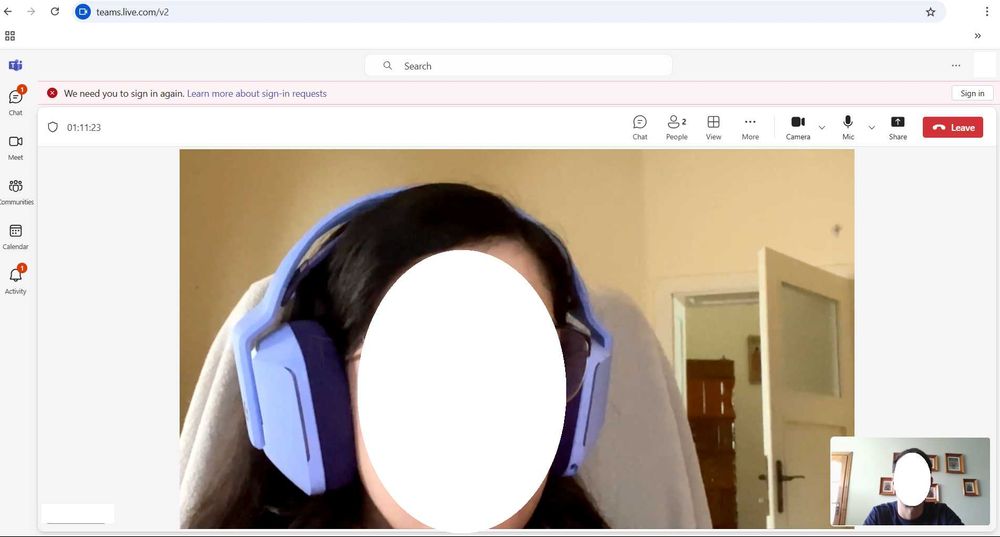
Task: Open the More meeting options
Action: click(x=750, y=127)
